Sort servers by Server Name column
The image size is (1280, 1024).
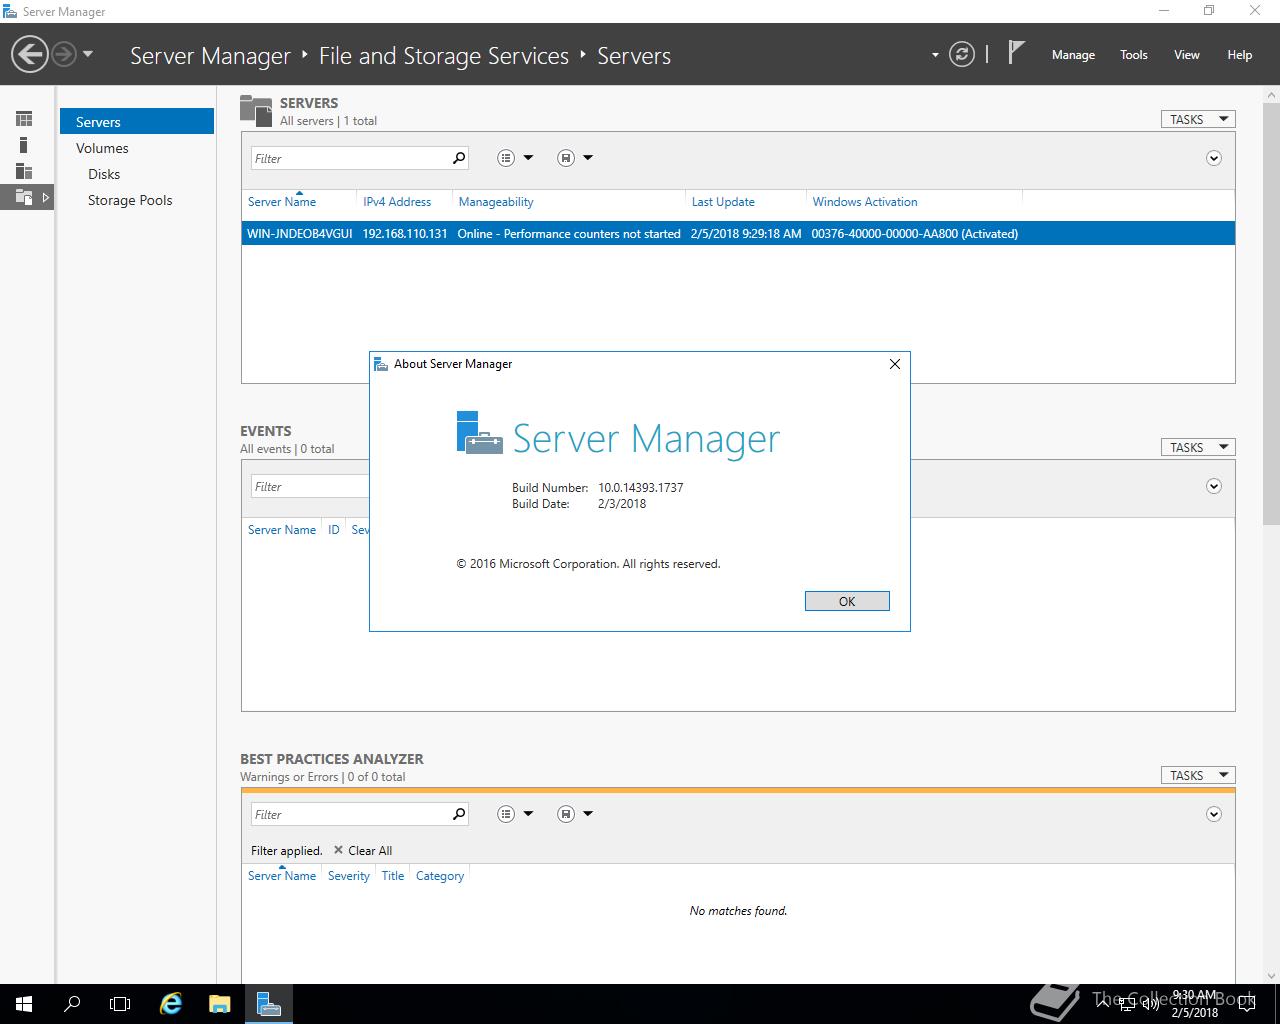(282, 202)
